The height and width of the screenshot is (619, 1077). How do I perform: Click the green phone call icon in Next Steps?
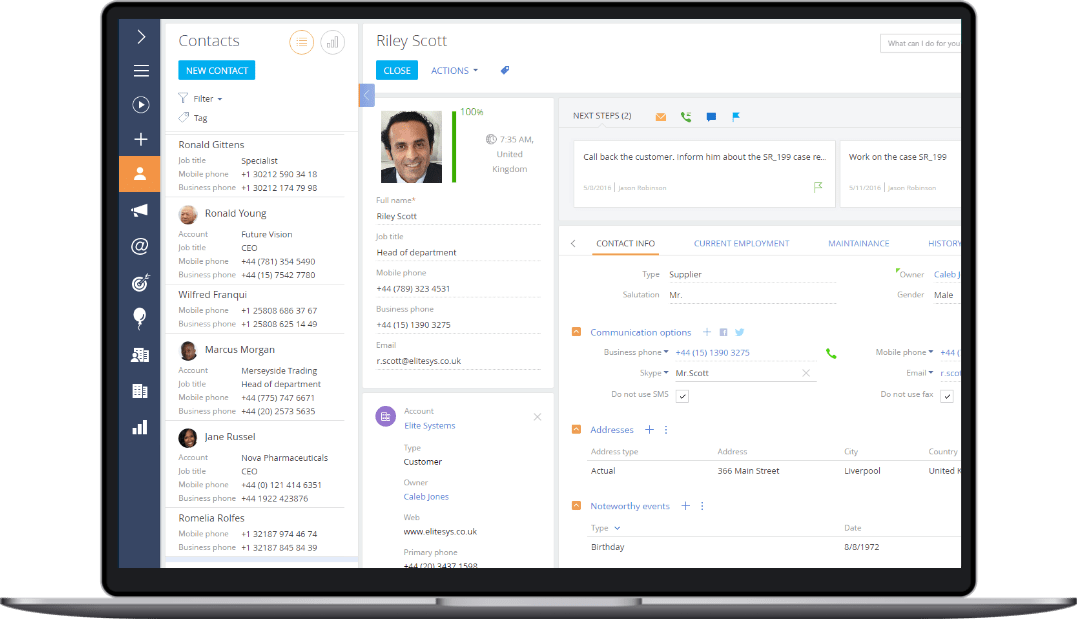686,117
